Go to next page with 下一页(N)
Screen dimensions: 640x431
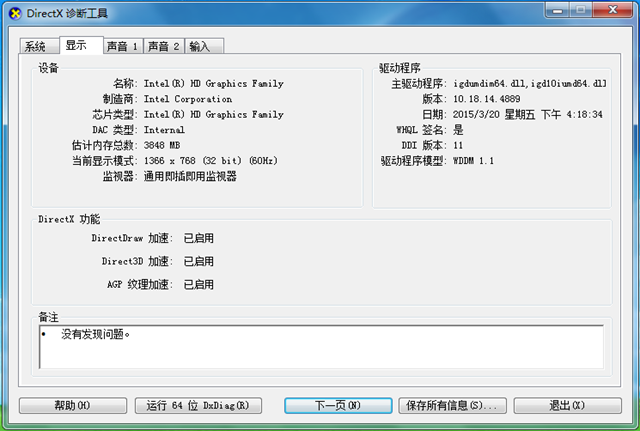(338, 405)
